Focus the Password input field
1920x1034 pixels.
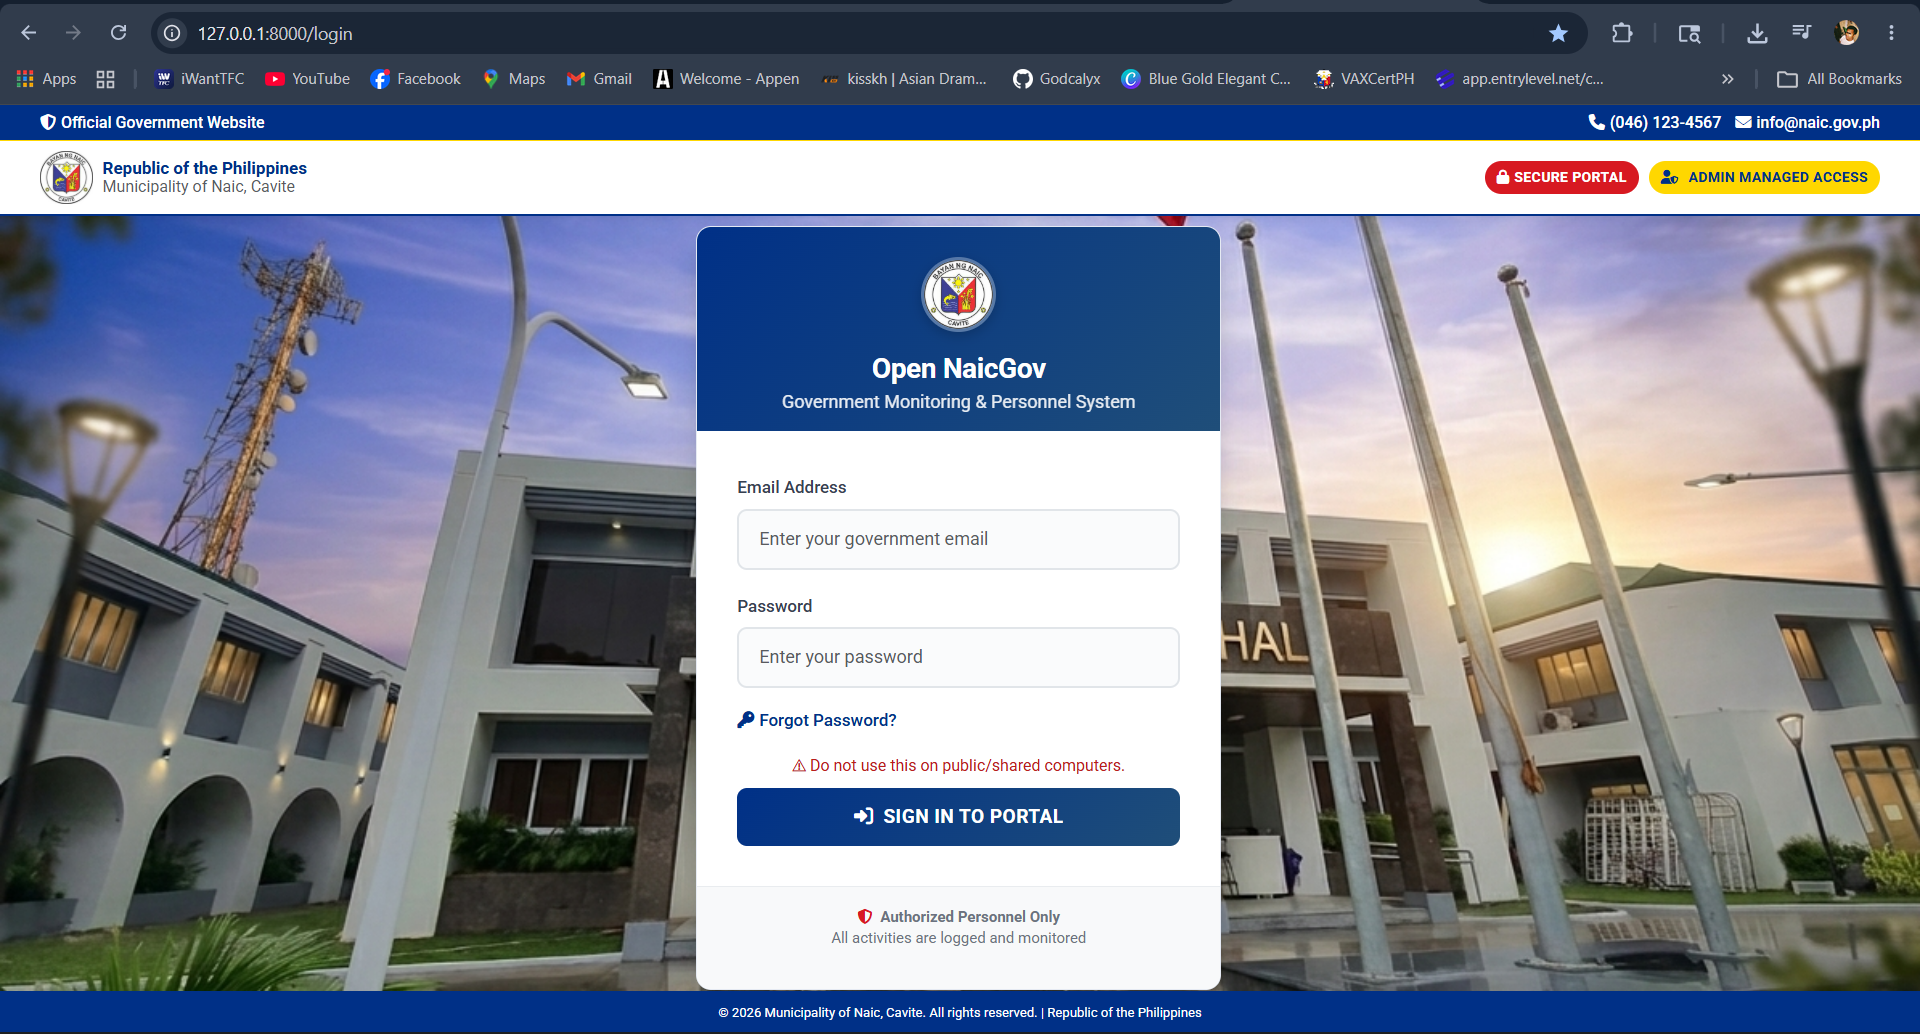click(958, 657)
